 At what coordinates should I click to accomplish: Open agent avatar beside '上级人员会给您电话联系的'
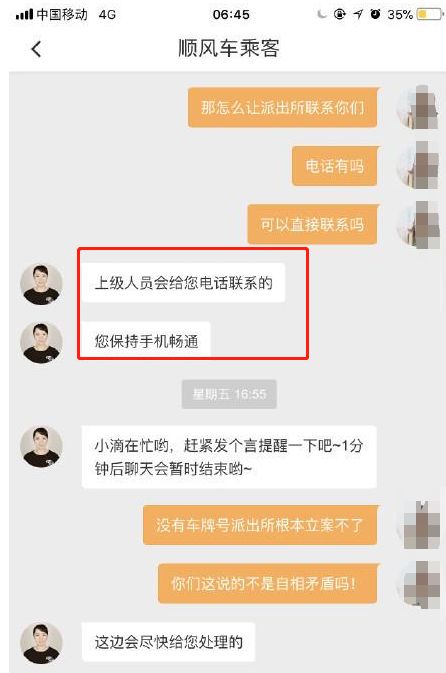coord(41,284)
